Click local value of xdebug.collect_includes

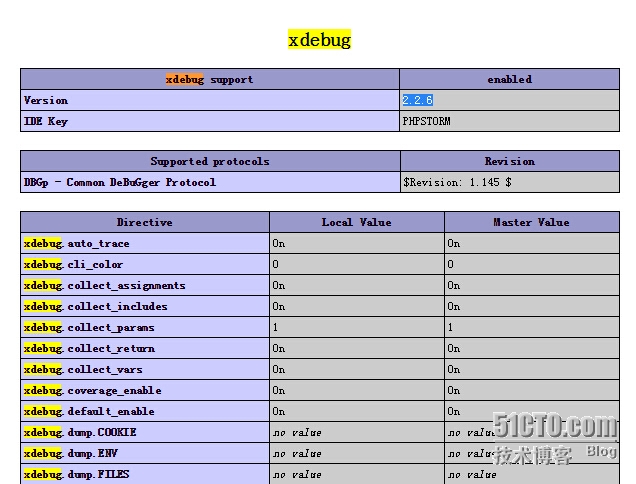tap(279, 306)
